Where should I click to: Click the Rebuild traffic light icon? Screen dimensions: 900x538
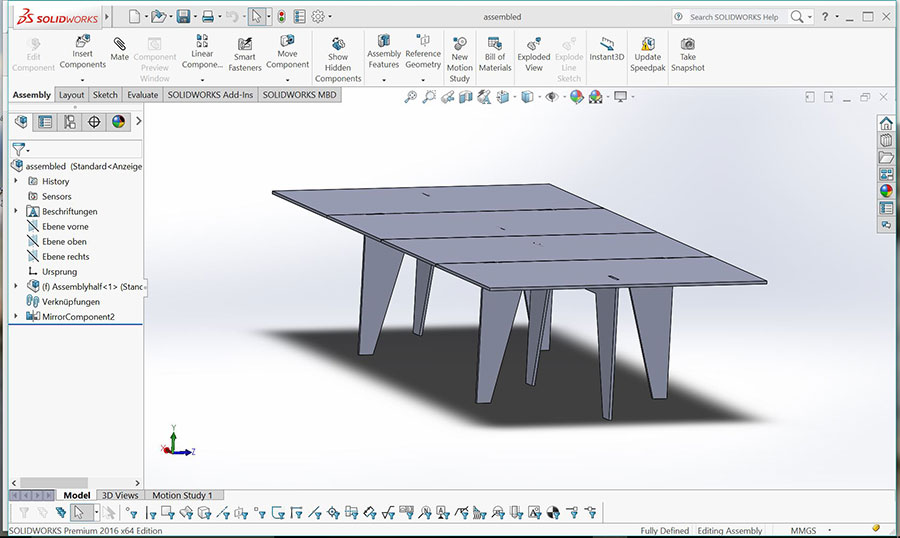[x=281, y=17]
